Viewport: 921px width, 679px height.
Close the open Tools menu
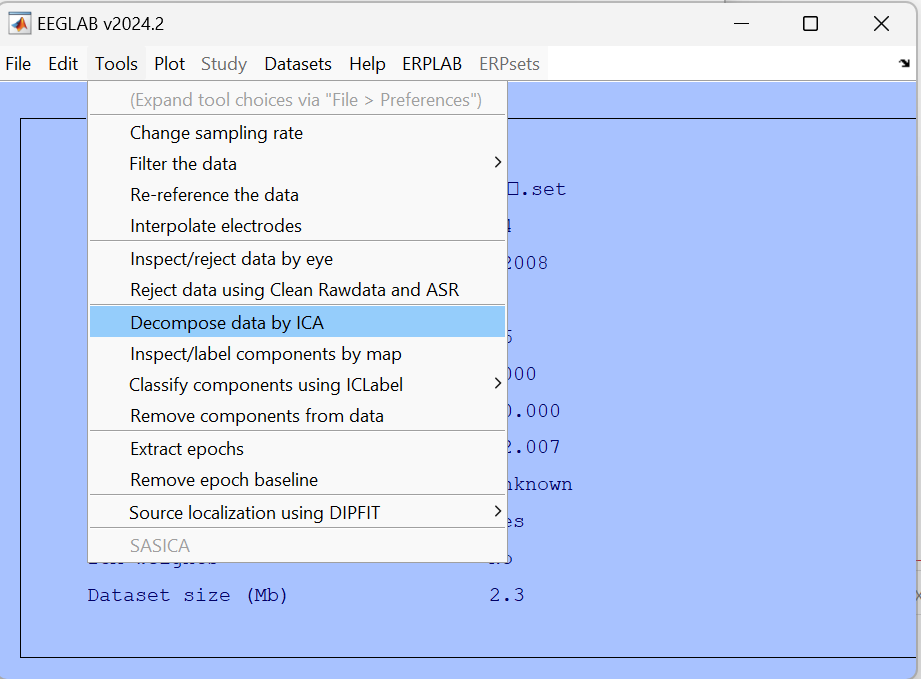point(116,63)
